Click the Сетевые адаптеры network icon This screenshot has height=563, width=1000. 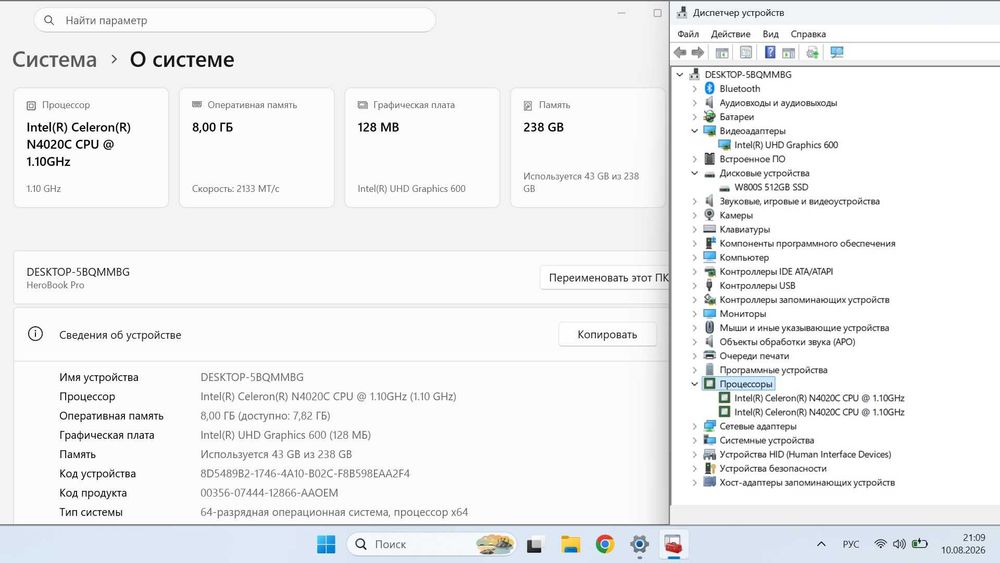[x=709, y=426]
